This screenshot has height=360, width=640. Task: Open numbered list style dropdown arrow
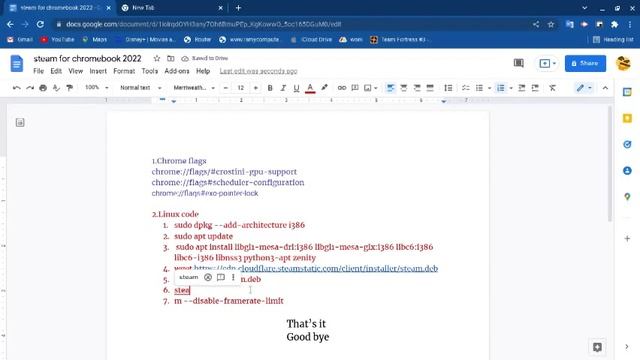(511, 88)
